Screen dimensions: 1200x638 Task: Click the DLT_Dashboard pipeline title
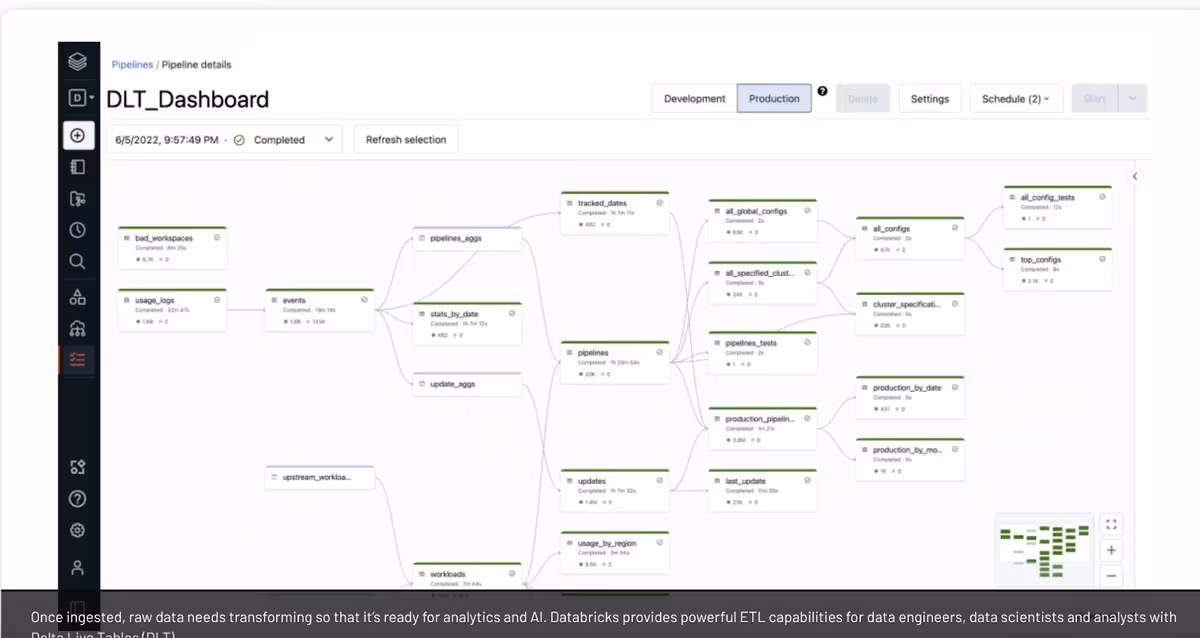point(188,99)
